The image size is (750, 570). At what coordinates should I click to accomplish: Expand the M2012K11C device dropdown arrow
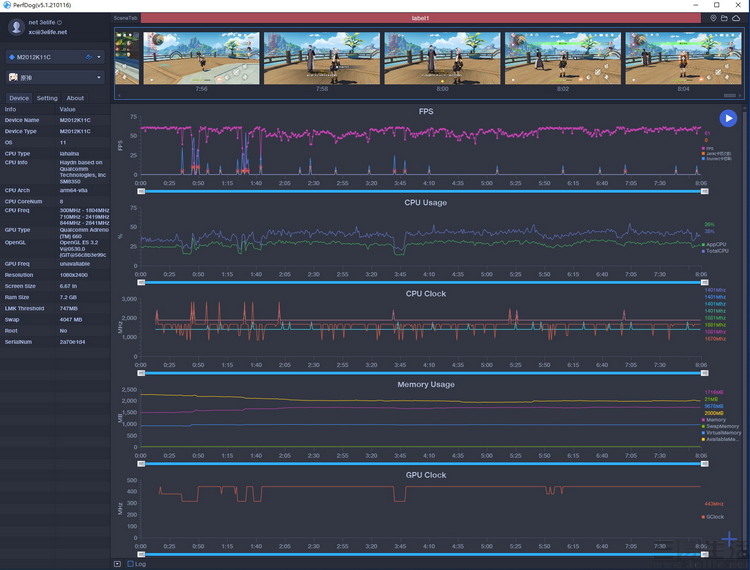[x=99, y=57]
